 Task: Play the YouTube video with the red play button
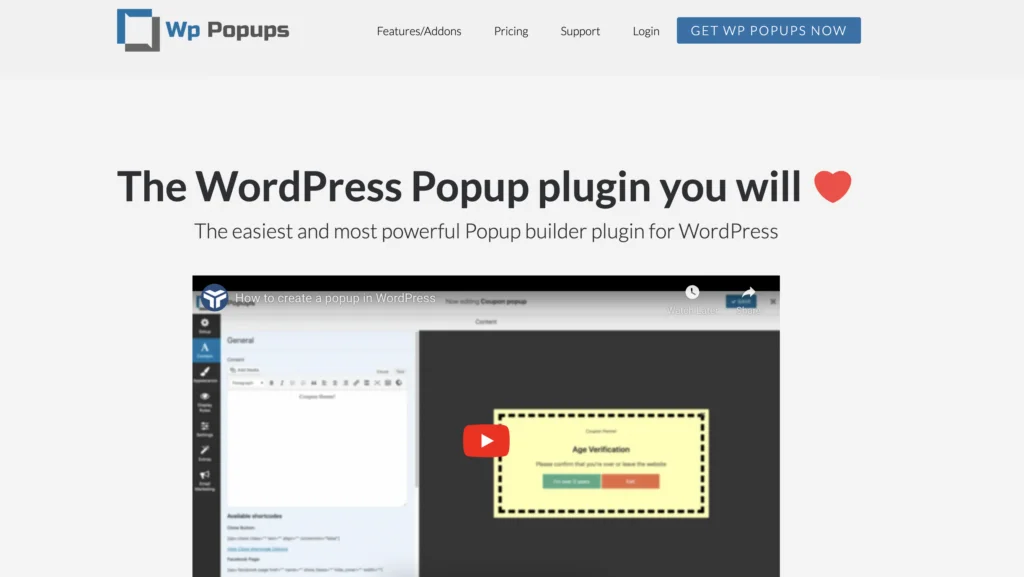tap(486, 441)
